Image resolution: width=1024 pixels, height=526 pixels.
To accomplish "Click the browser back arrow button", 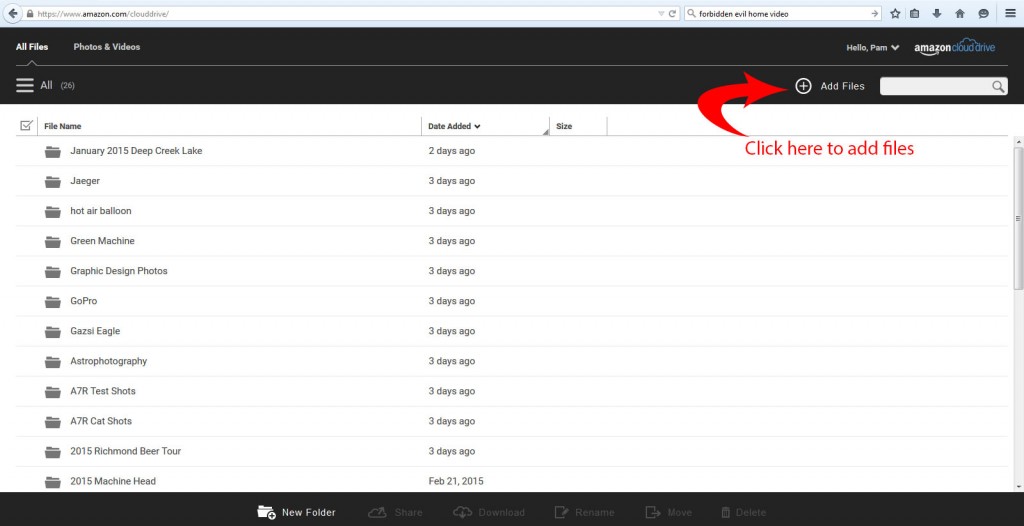I will [x=13, y=14].
